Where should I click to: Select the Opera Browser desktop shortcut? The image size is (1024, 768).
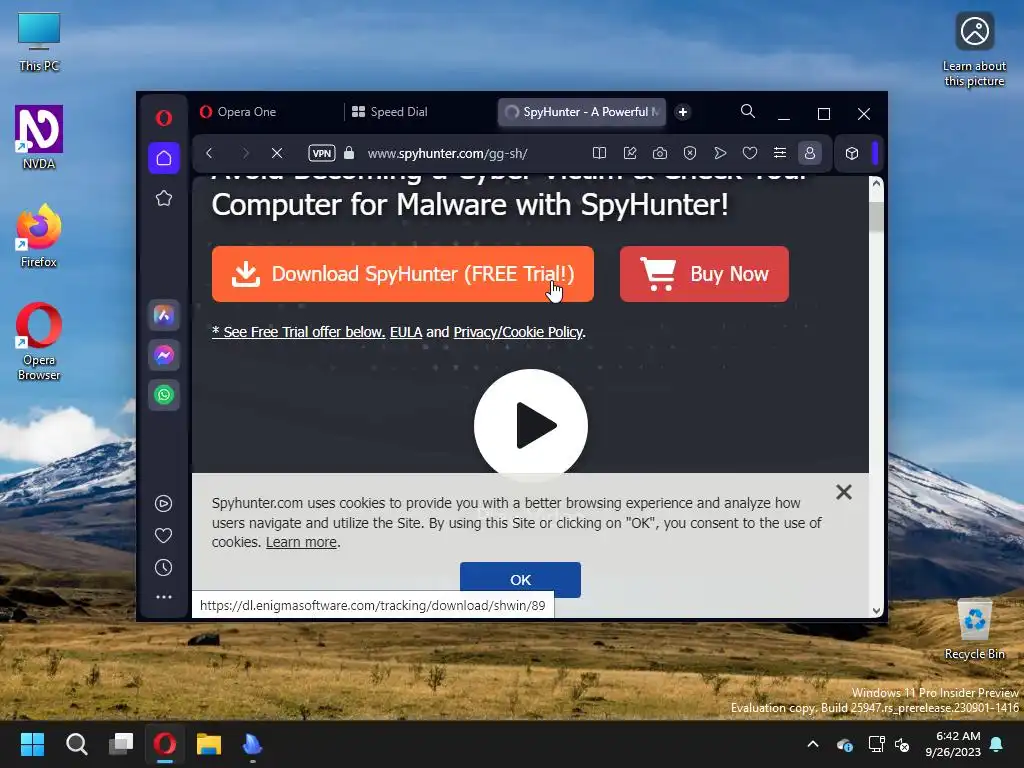[39, 341]
